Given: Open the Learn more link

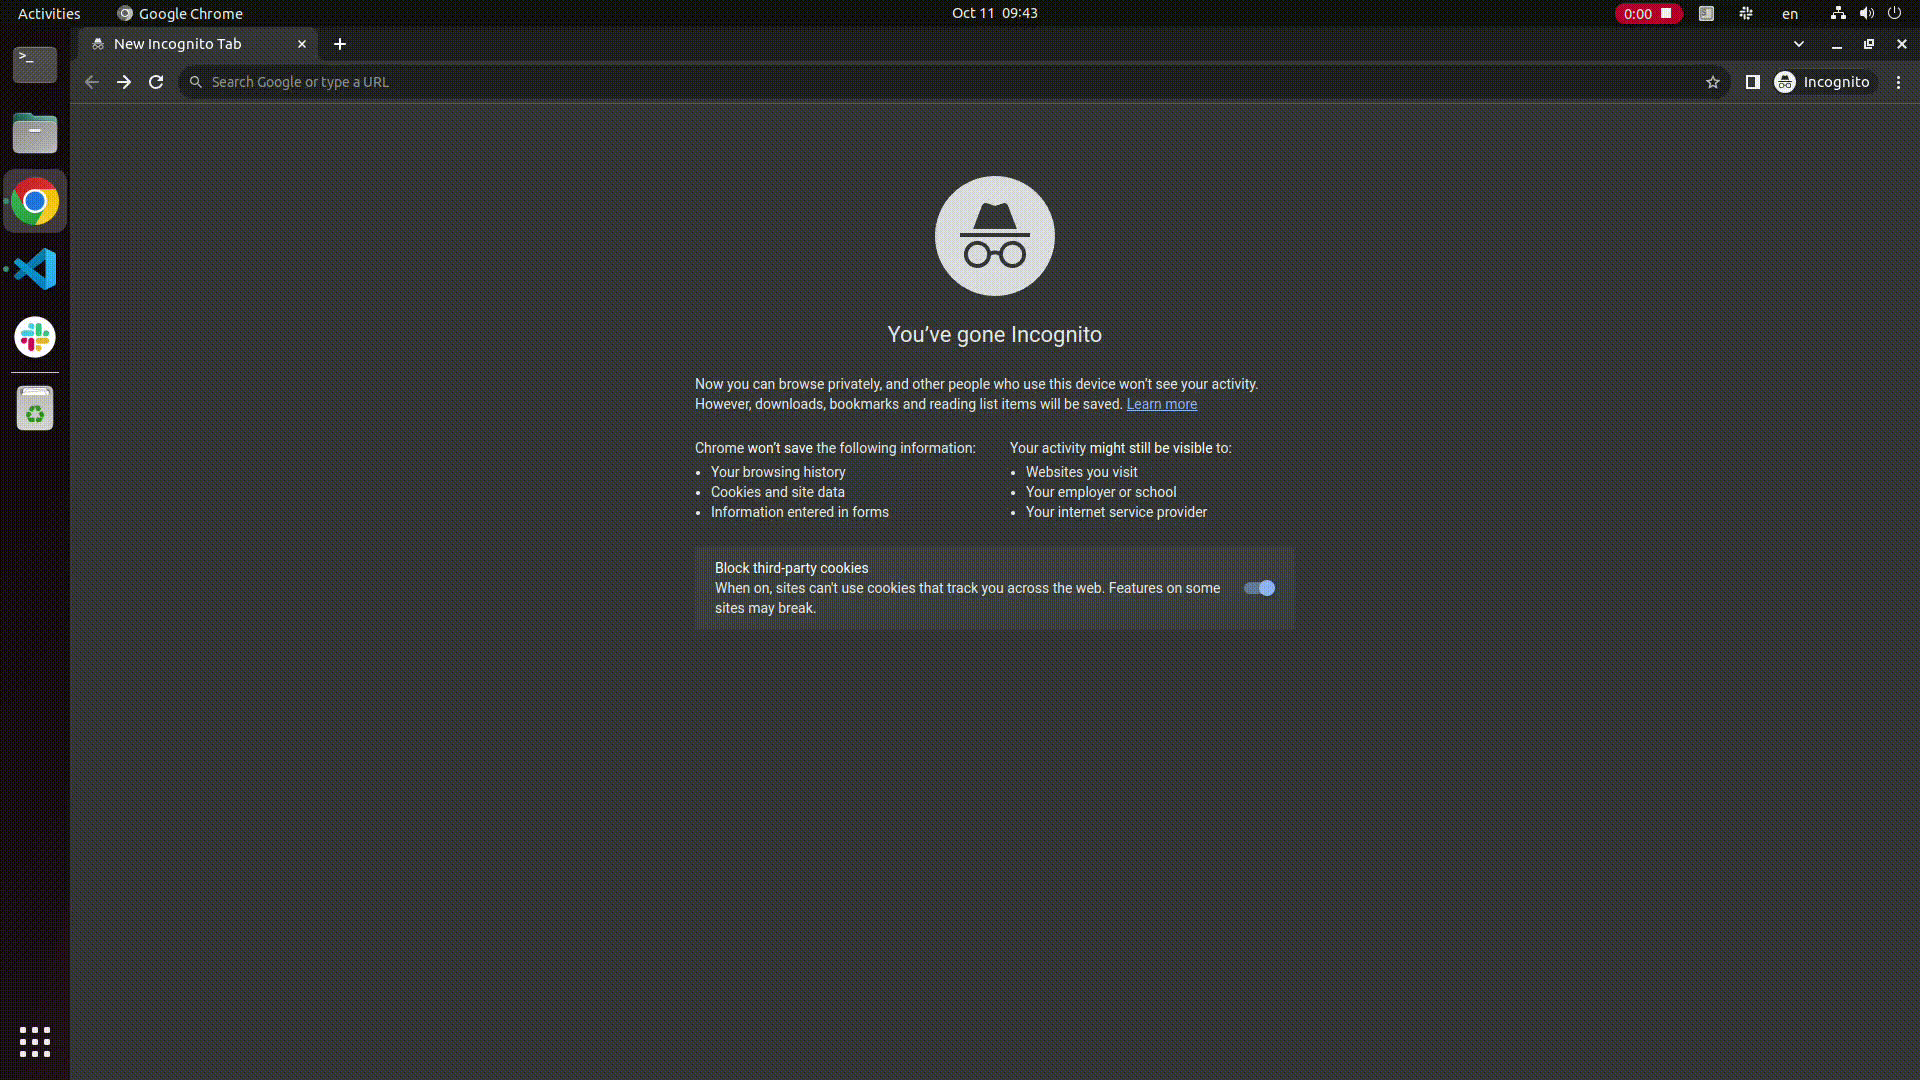Looking at the screenshot, I should 1162,404.
